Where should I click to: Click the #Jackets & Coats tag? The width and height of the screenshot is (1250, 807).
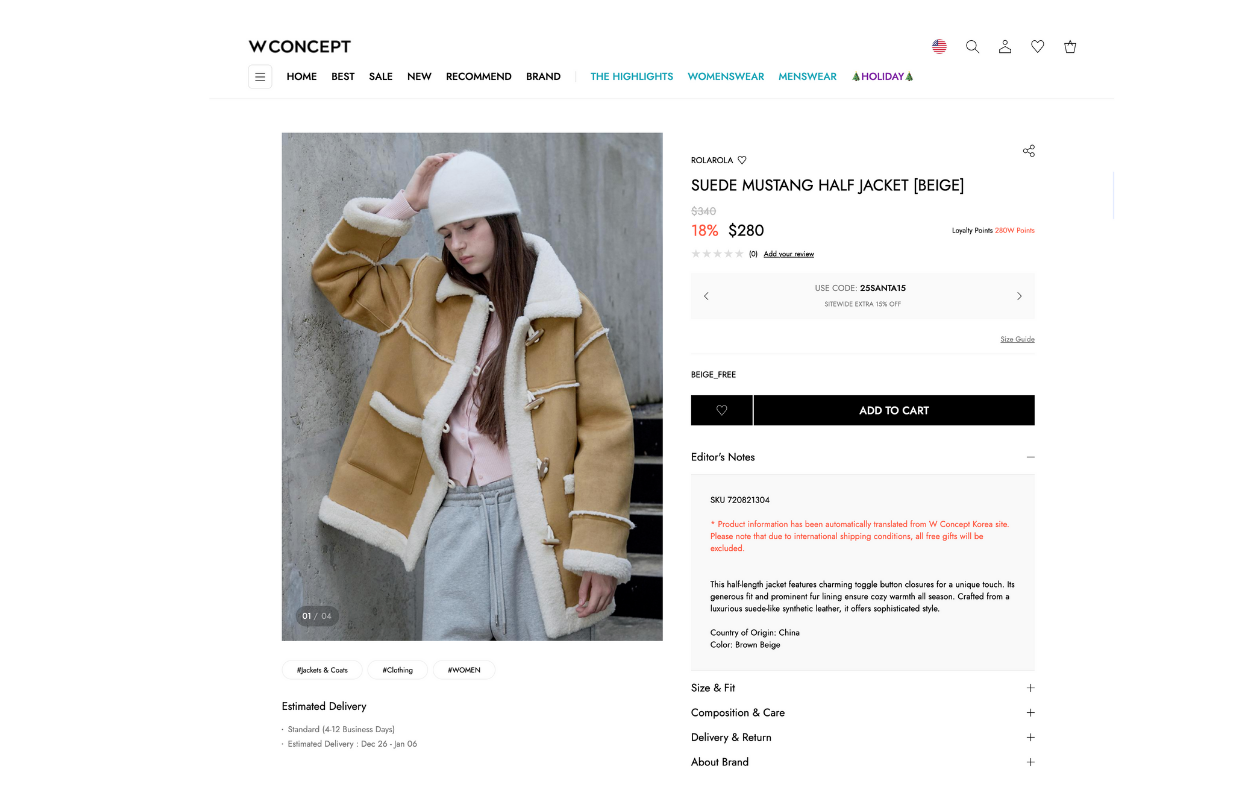coord(322,670)
